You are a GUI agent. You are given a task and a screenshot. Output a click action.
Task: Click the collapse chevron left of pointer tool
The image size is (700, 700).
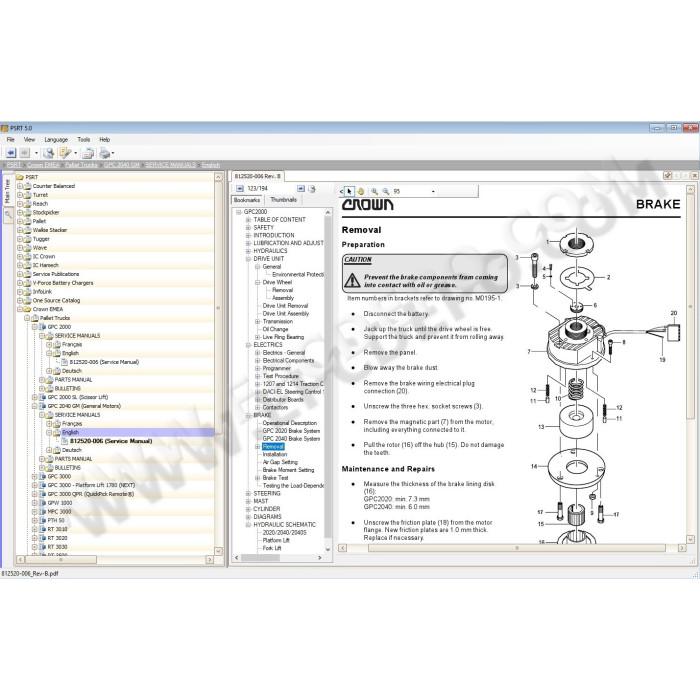342,192
